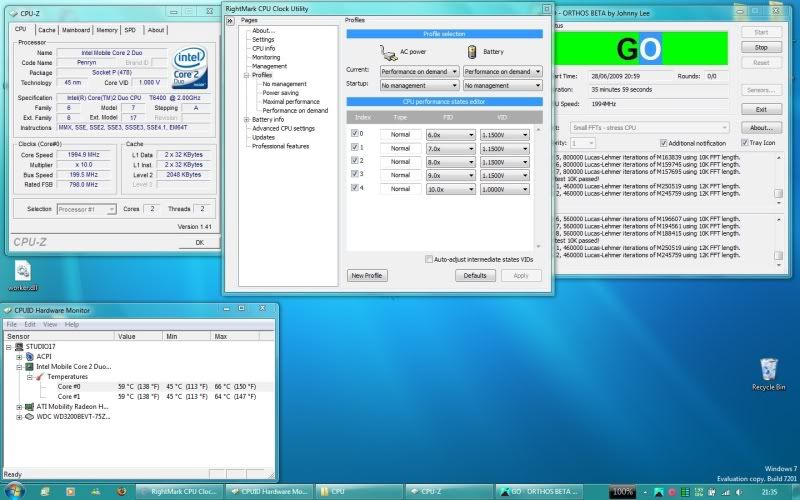Switch to the SPD tab in CPU-Z
This screenshot has height=500, width=800.
pyautogui.click(x=131, y=30)
